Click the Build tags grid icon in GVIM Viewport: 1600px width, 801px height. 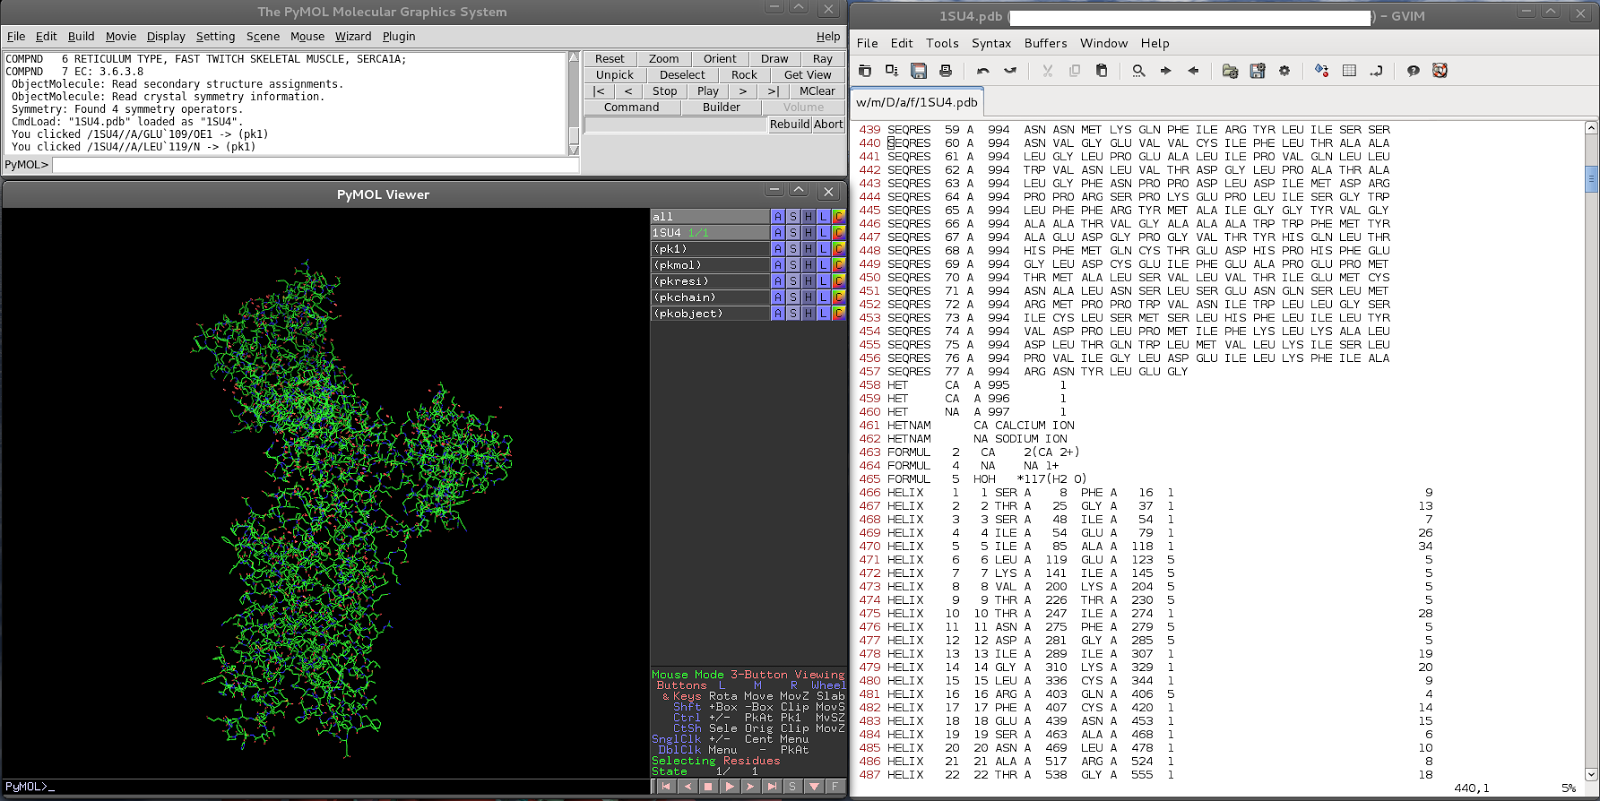(x=1349, y=71)
